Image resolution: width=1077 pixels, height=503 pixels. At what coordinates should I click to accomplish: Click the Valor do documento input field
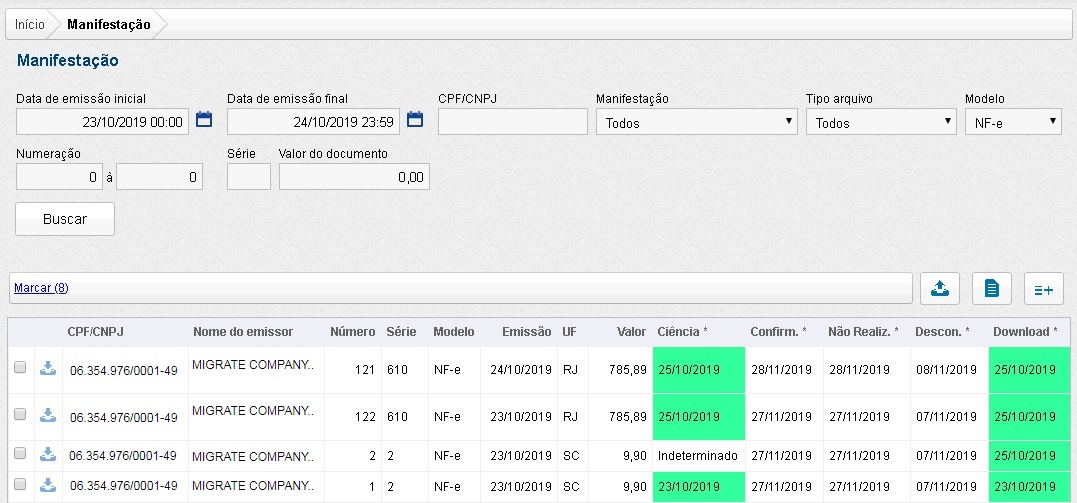pyautogui.click(x=354, y=177)
